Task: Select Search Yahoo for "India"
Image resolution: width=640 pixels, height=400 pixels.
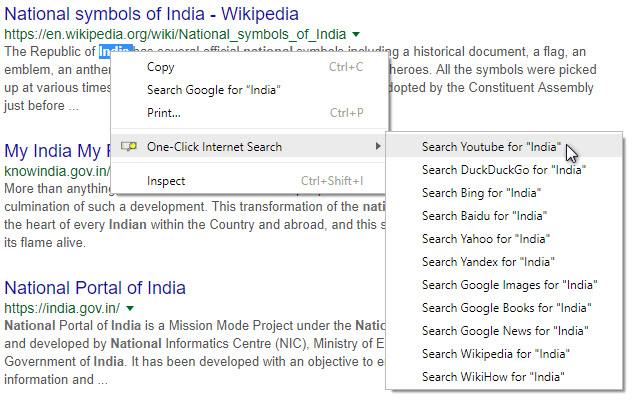Action: click(x=486, y=239)
